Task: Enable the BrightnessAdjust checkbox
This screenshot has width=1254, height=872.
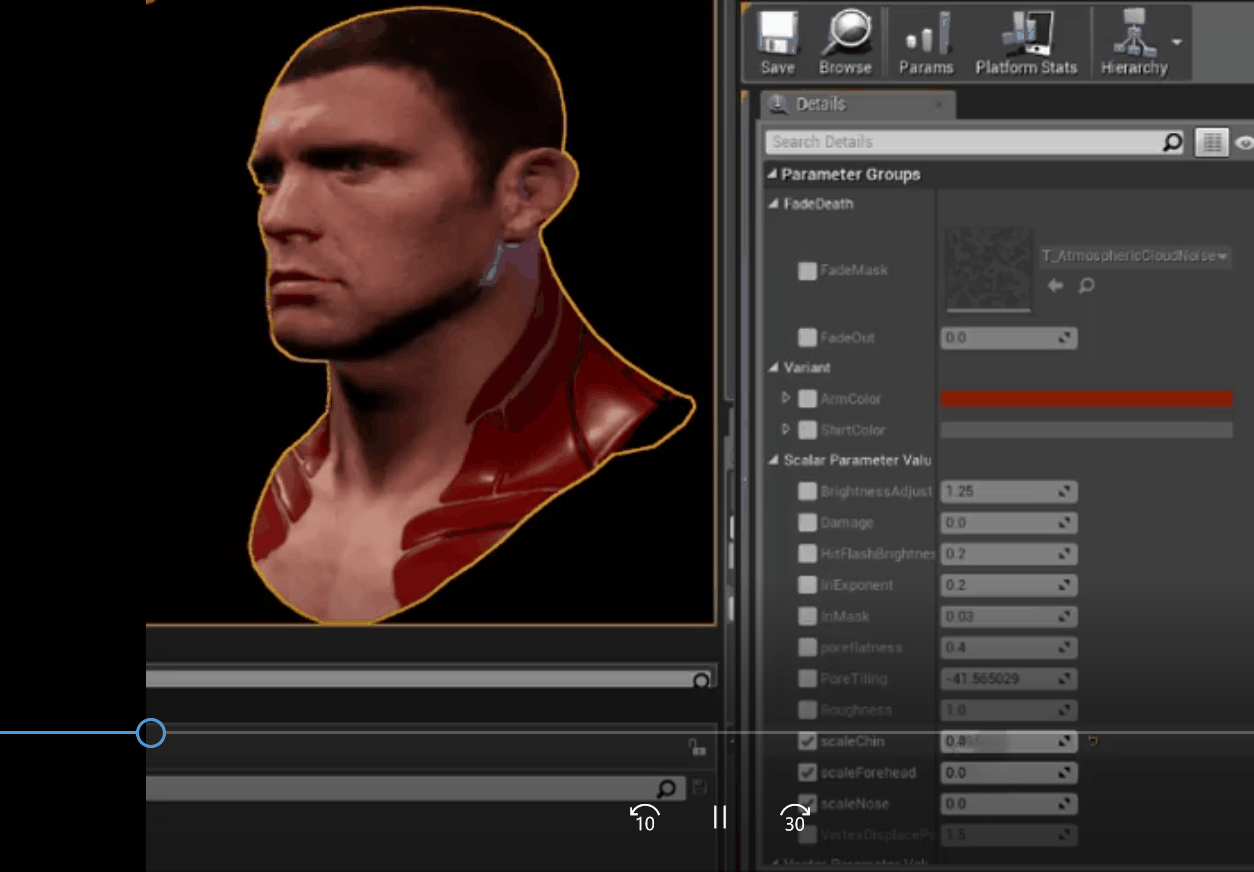Action: pos(807,492)
